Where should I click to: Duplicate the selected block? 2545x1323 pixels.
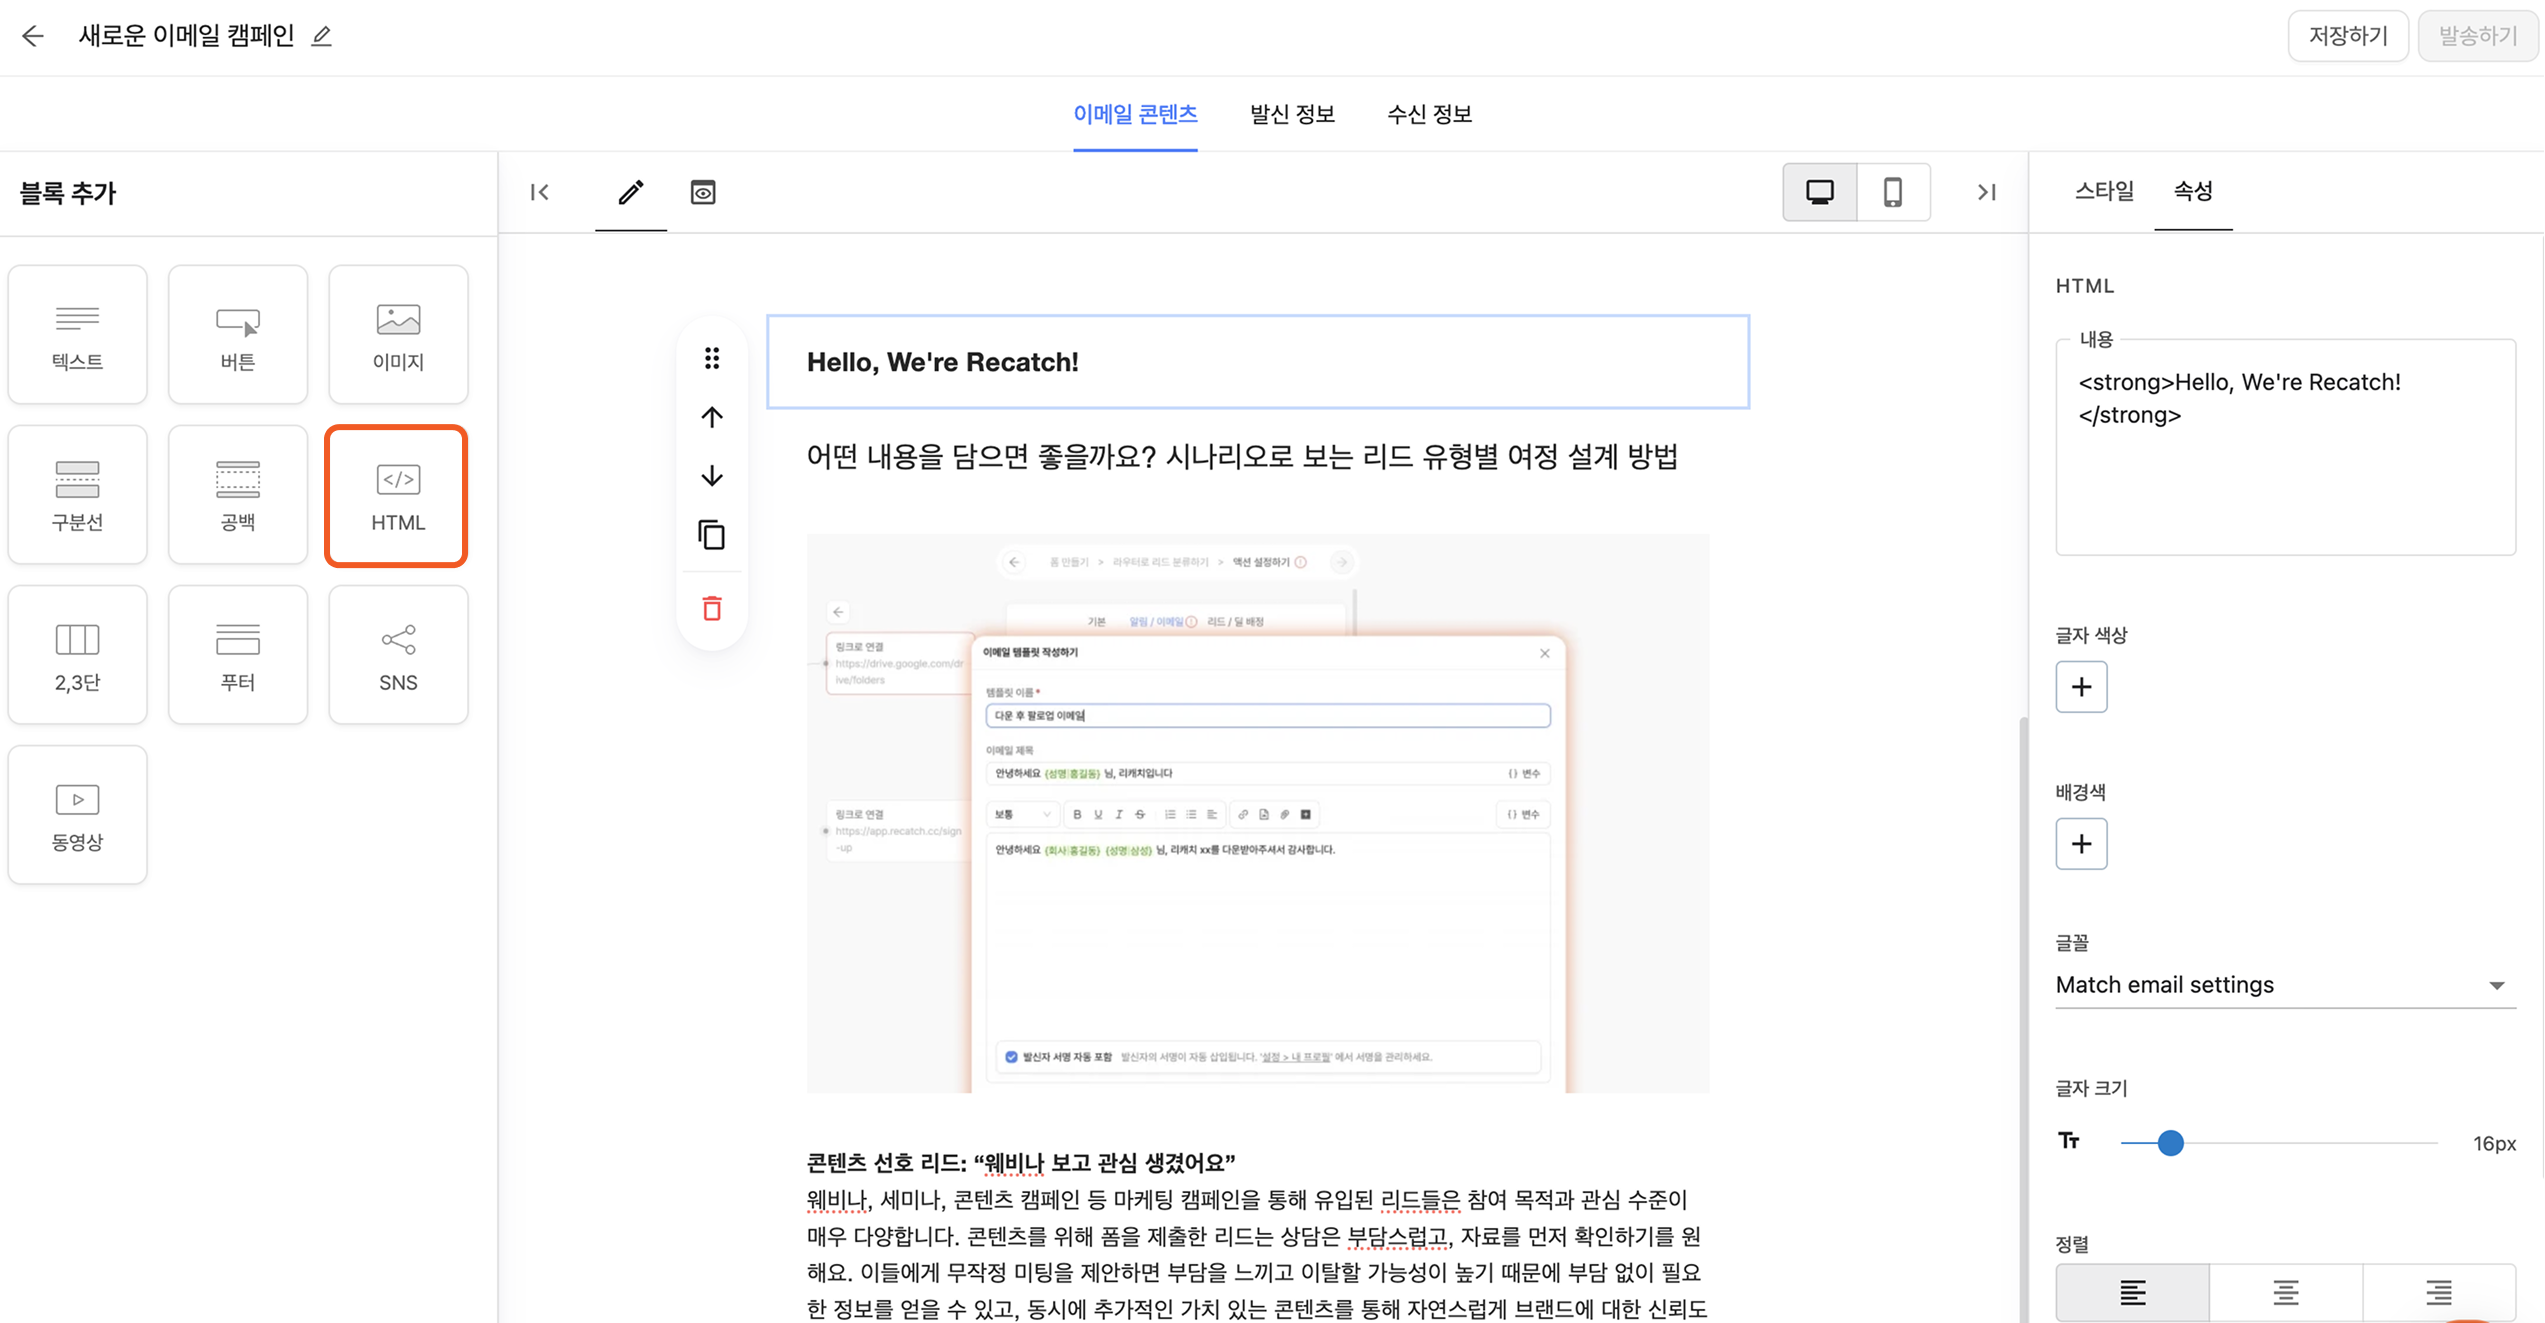(711, 535)
